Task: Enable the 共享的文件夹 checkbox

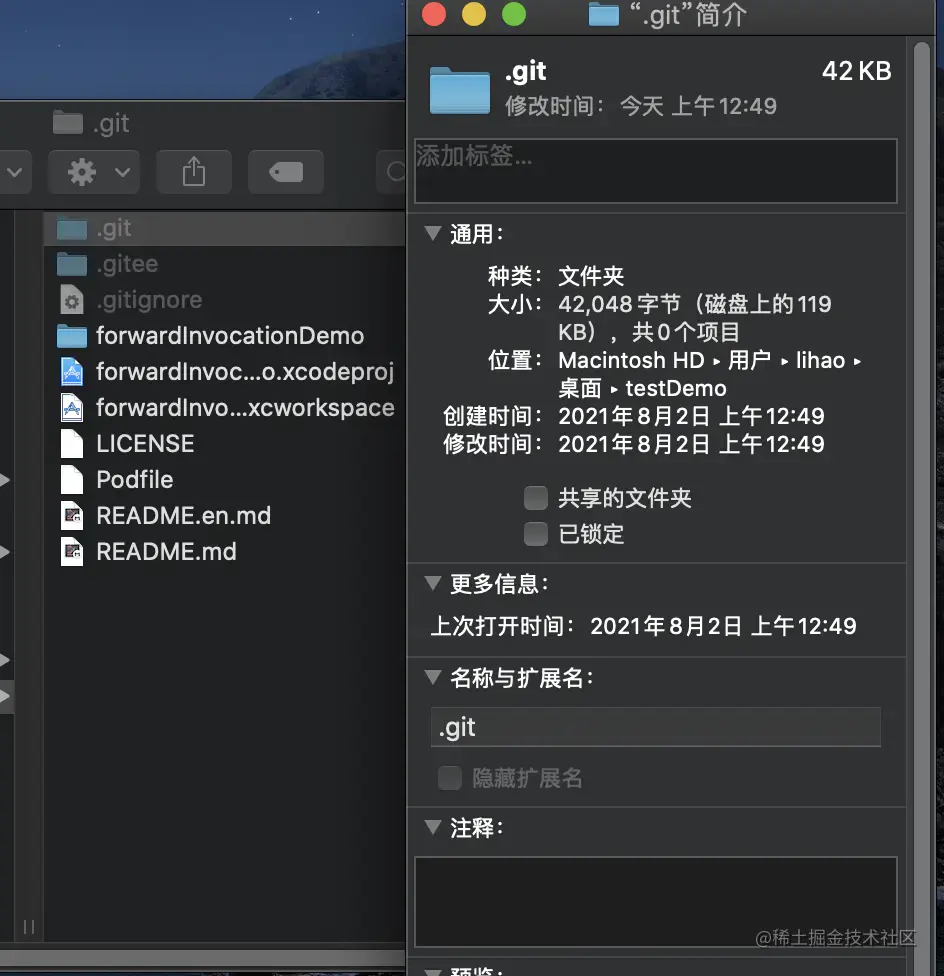Action: pos(535,498)
